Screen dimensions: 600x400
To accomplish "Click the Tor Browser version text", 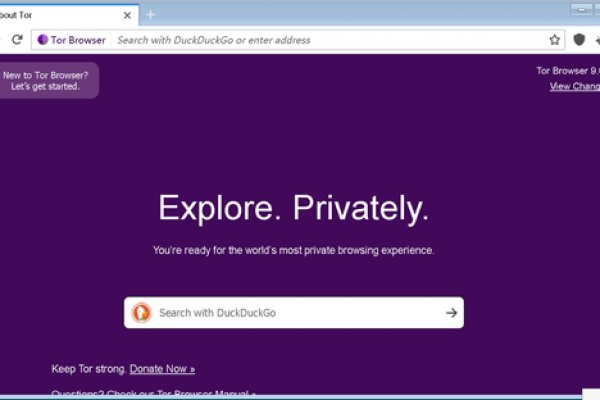I will click(567, 70).
